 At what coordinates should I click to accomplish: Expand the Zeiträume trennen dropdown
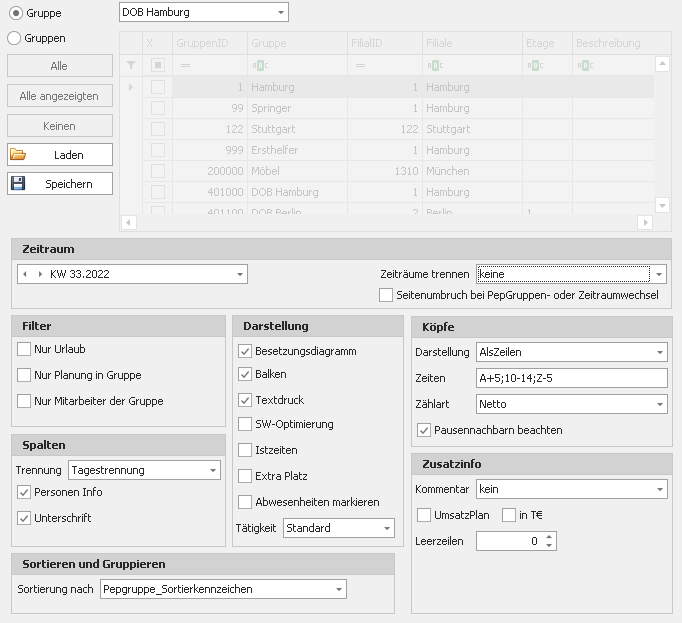pos(658,273)
